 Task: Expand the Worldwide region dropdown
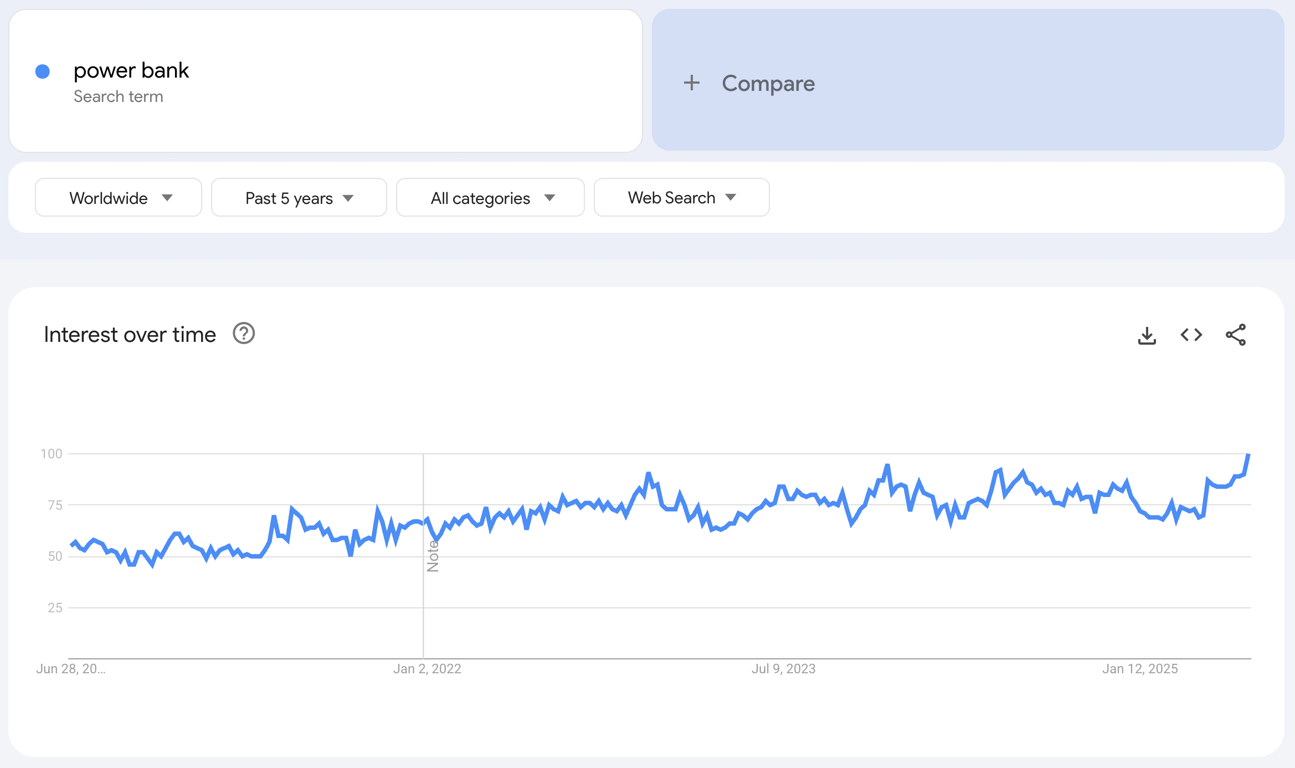(118, 197)
